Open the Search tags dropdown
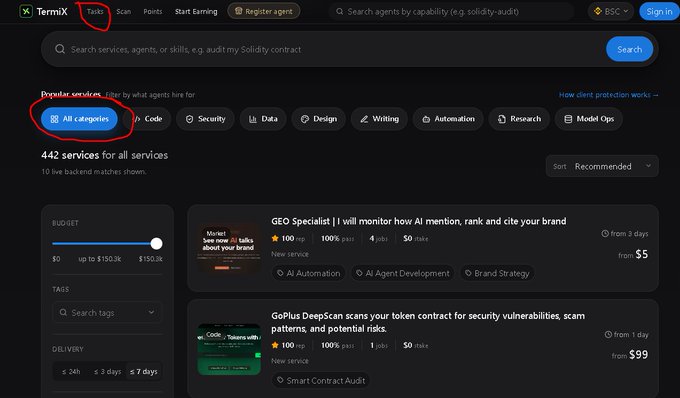680x398 pixels. point(107,312)
